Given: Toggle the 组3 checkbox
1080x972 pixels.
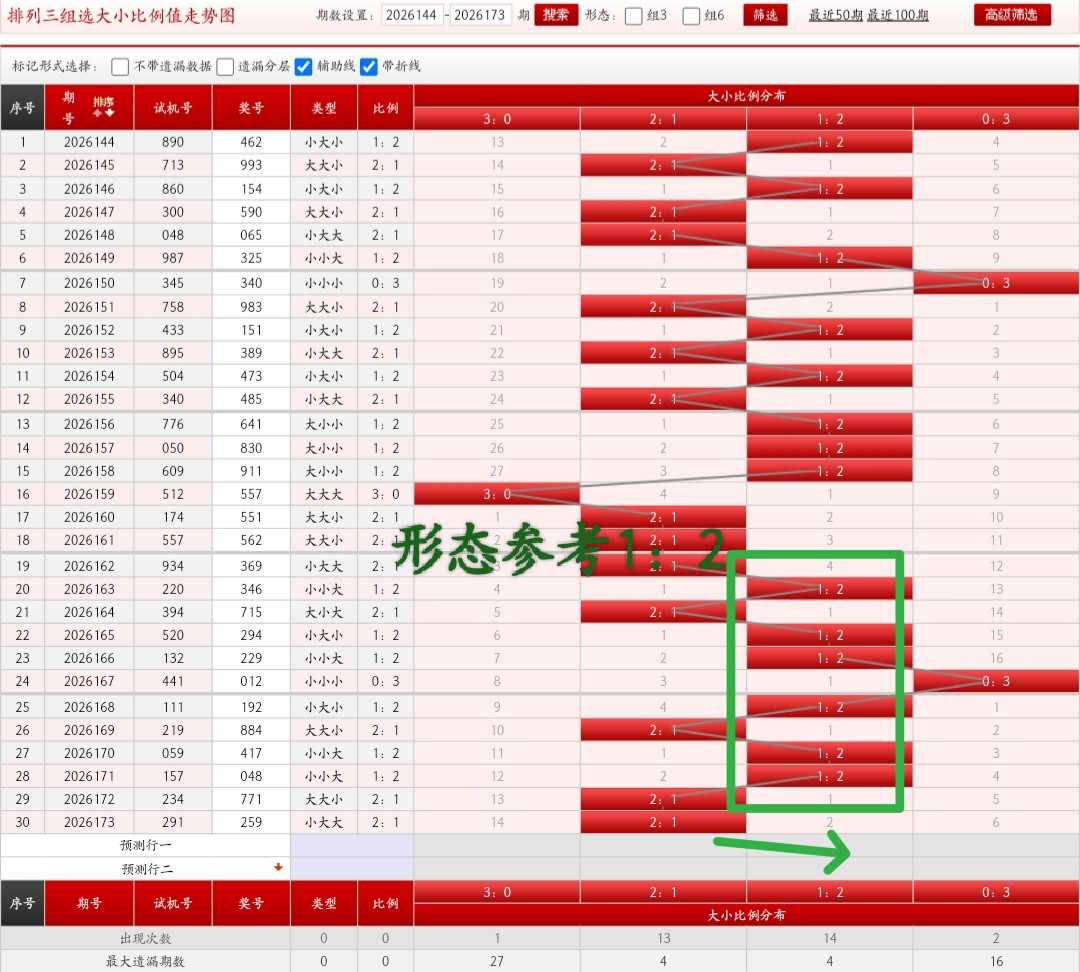Looking at the screenshot, I should [x=634, y=16].
